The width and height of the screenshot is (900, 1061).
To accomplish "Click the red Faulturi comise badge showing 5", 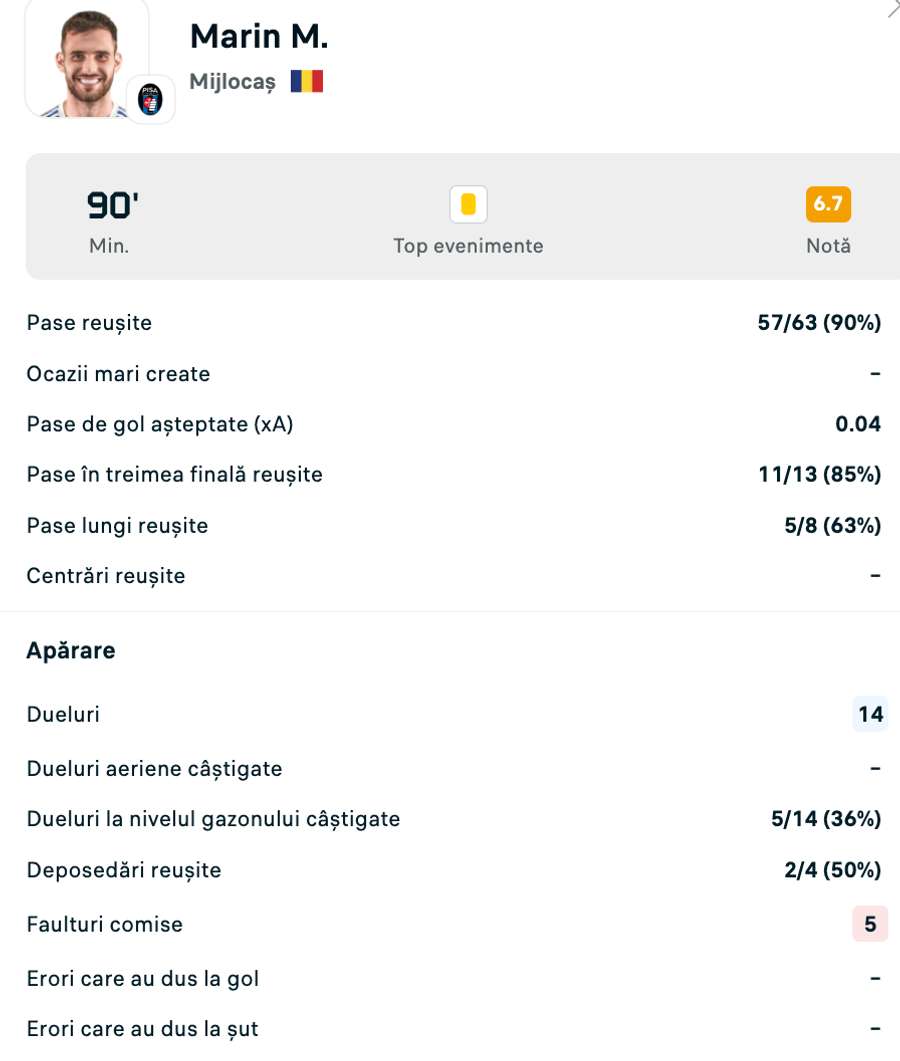I will coord(870,924).
